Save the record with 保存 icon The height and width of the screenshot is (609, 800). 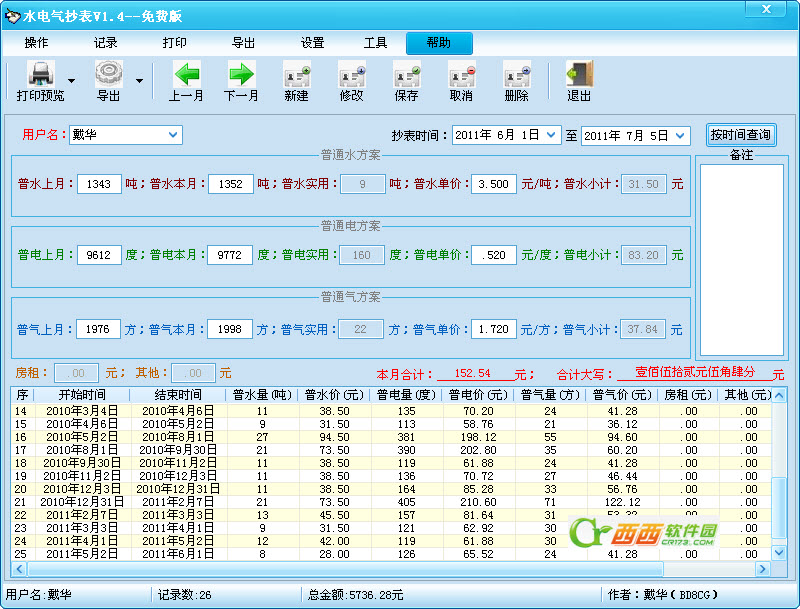pyautogui.click(x=406, y=74)
